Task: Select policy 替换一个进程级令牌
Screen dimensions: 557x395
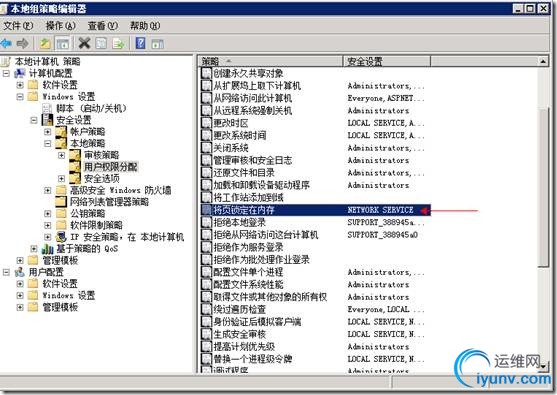Action: click(x=252, y=359)
